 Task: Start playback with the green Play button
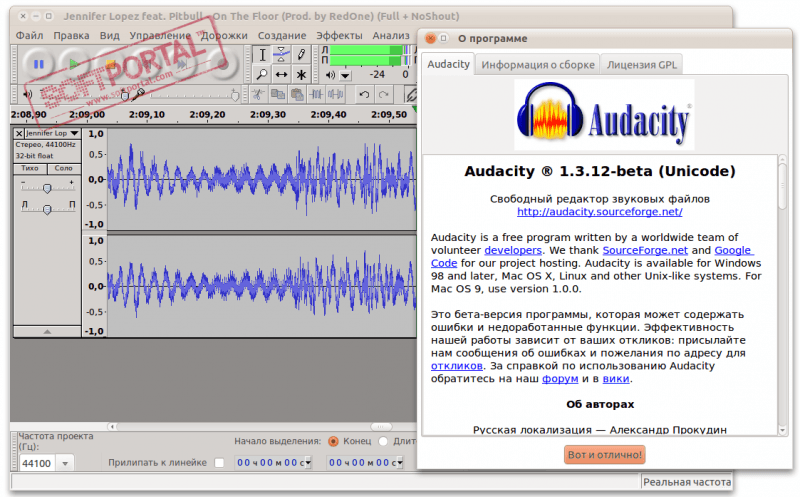point(74,64)
